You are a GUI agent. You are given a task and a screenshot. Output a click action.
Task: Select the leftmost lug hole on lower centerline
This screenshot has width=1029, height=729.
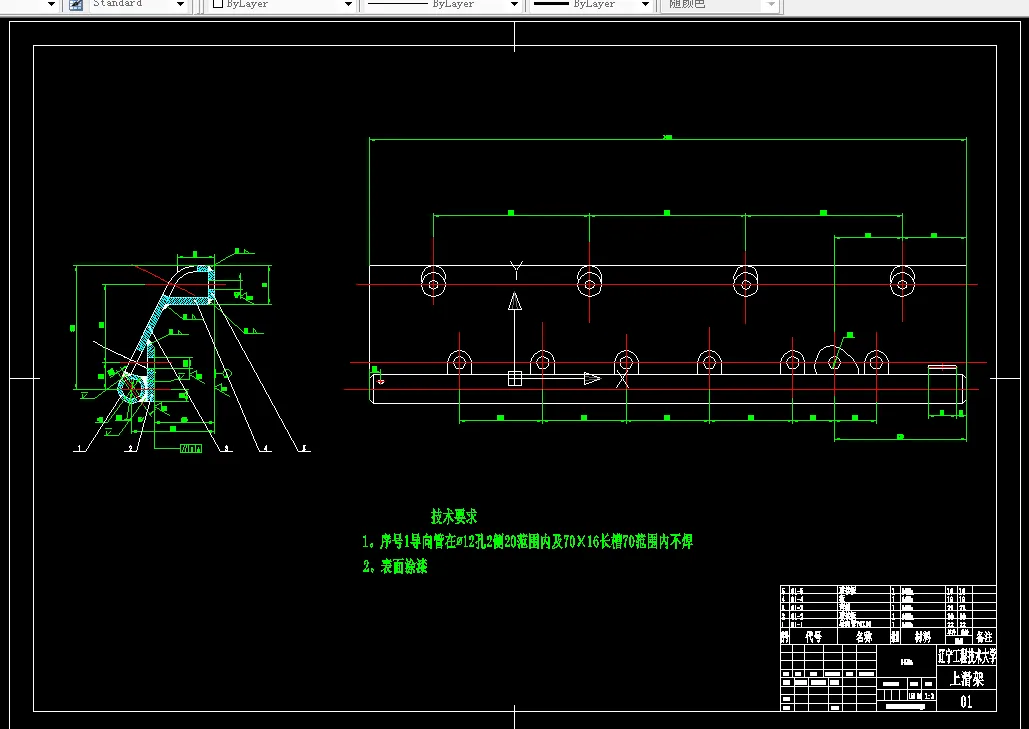(x=459, y=362)
